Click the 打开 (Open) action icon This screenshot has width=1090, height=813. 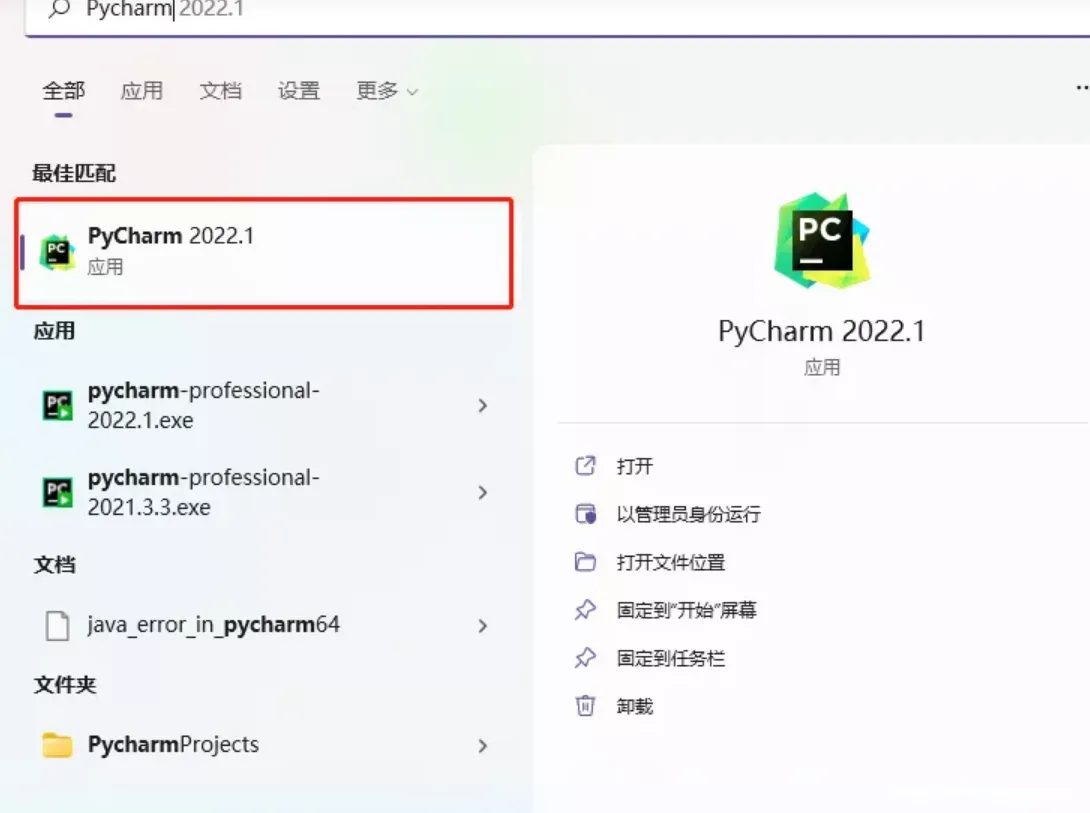pos(587,465)
